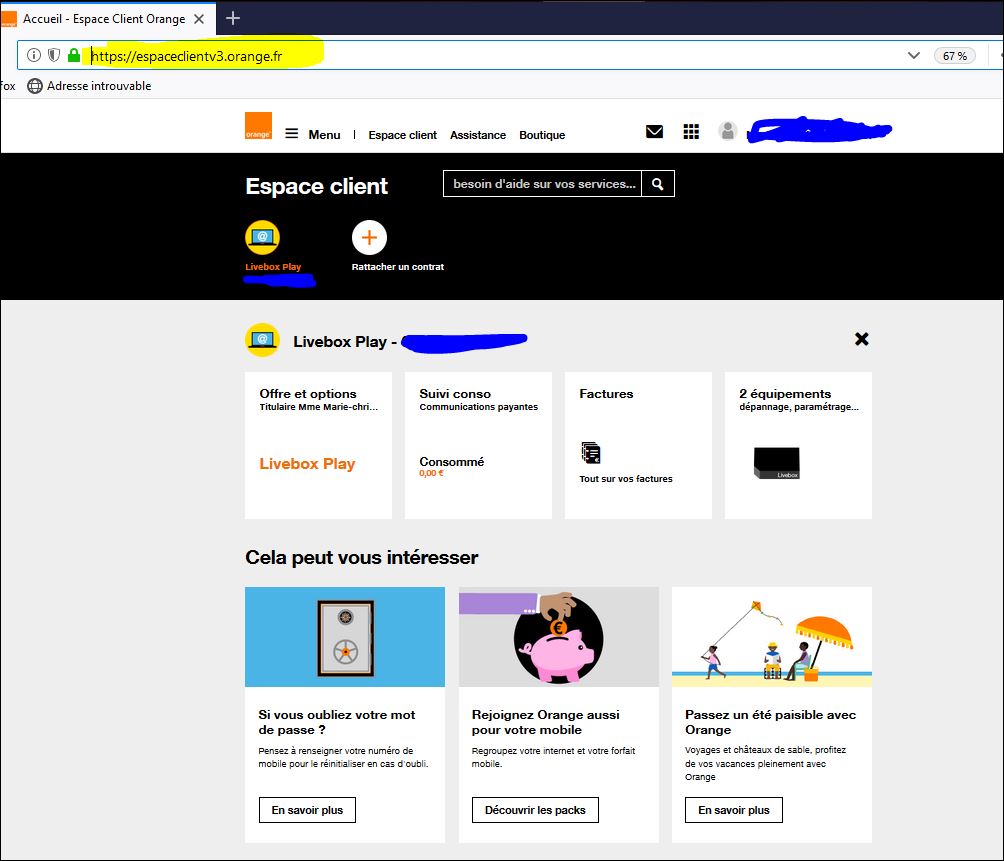Open the mail envelope icon
Image resolution: width=1004 pixels, height=861 pixels.
click(x=654, y=131)
